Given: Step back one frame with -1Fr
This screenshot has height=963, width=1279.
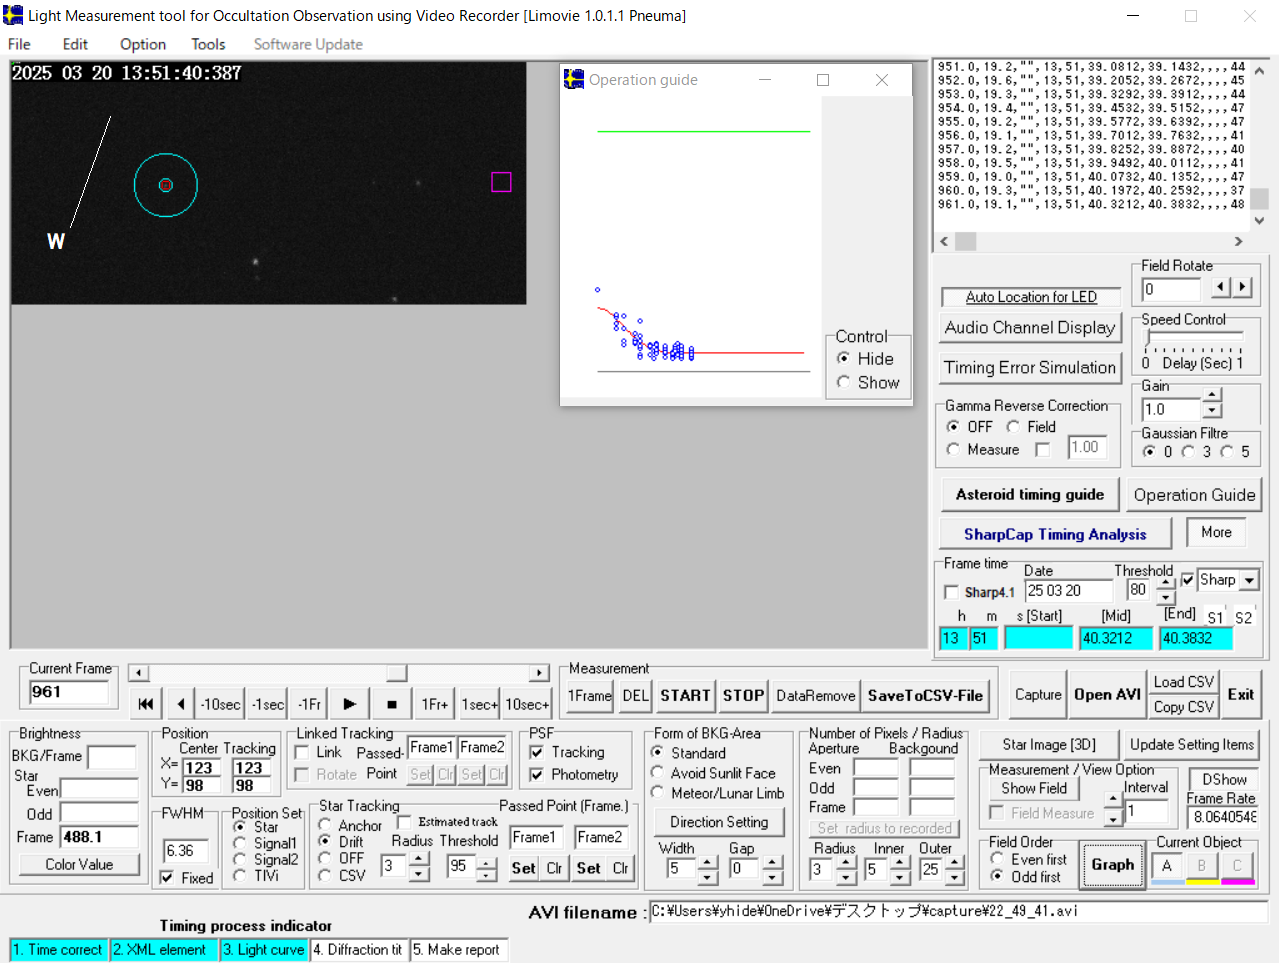Looking at the screenshot, I should pos(309,704).
